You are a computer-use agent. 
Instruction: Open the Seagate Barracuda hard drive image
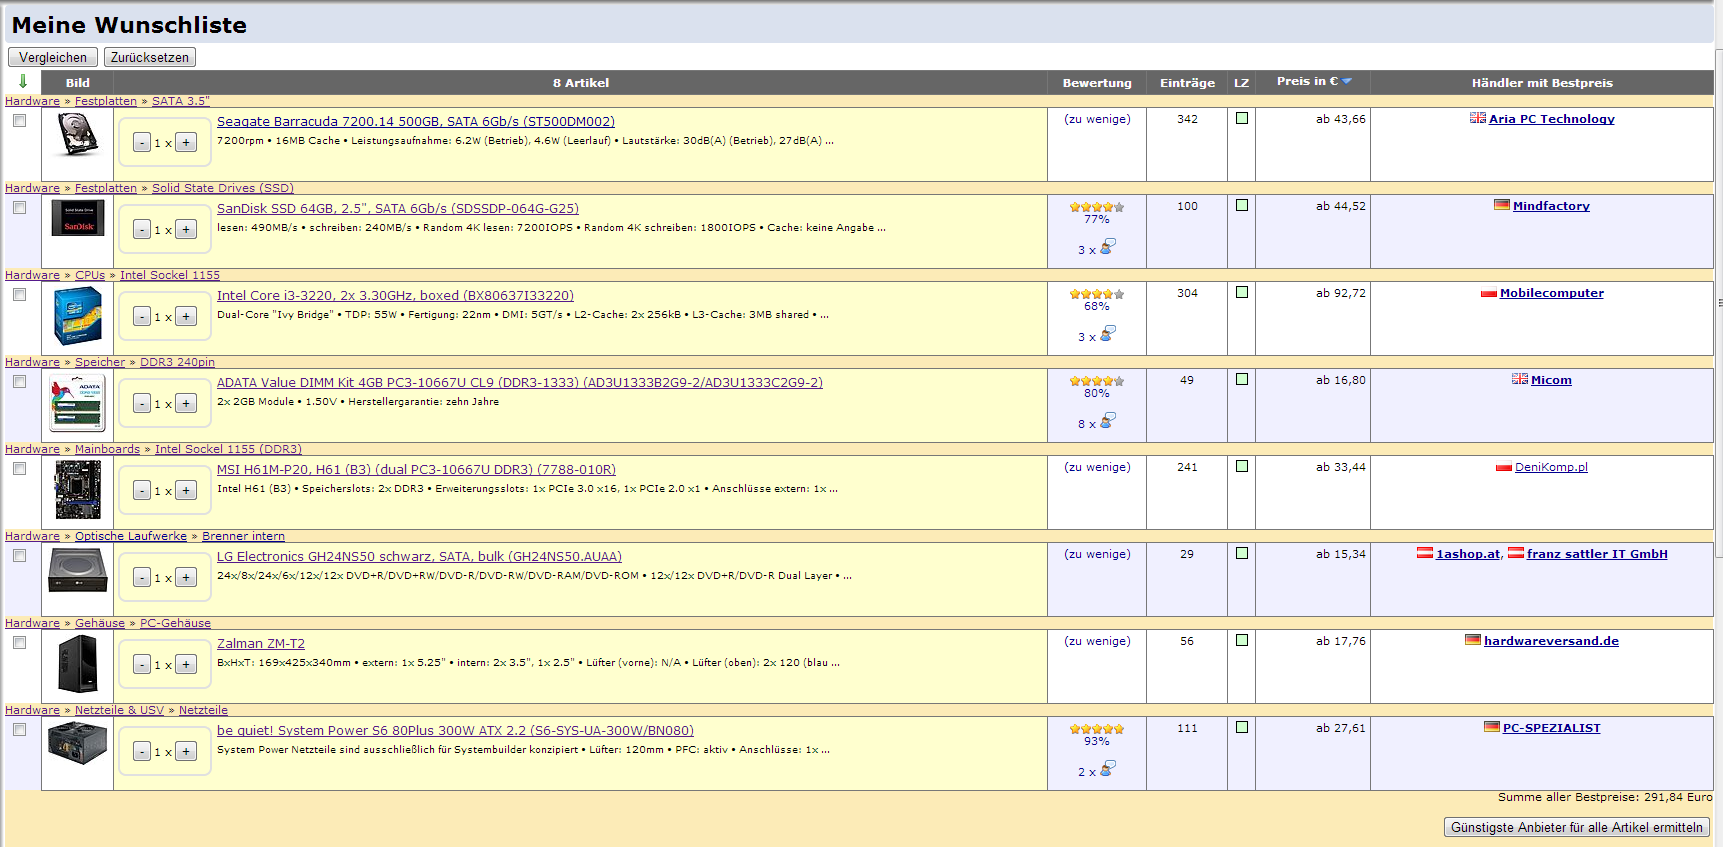77,134
